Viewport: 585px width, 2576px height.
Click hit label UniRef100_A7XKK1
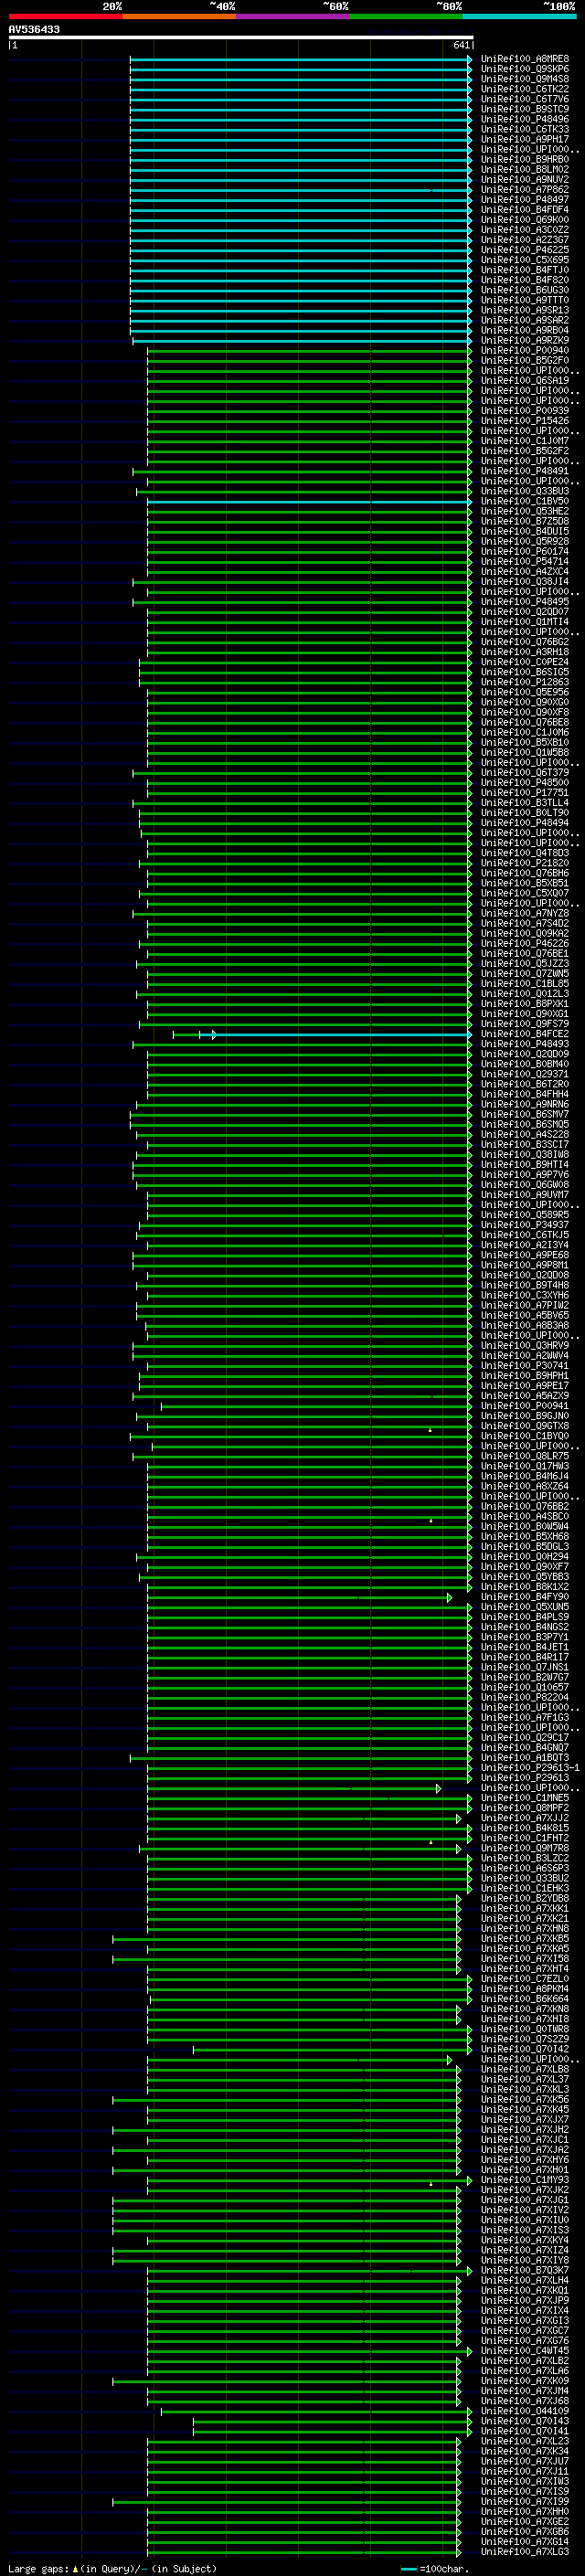coord(525,1908)
